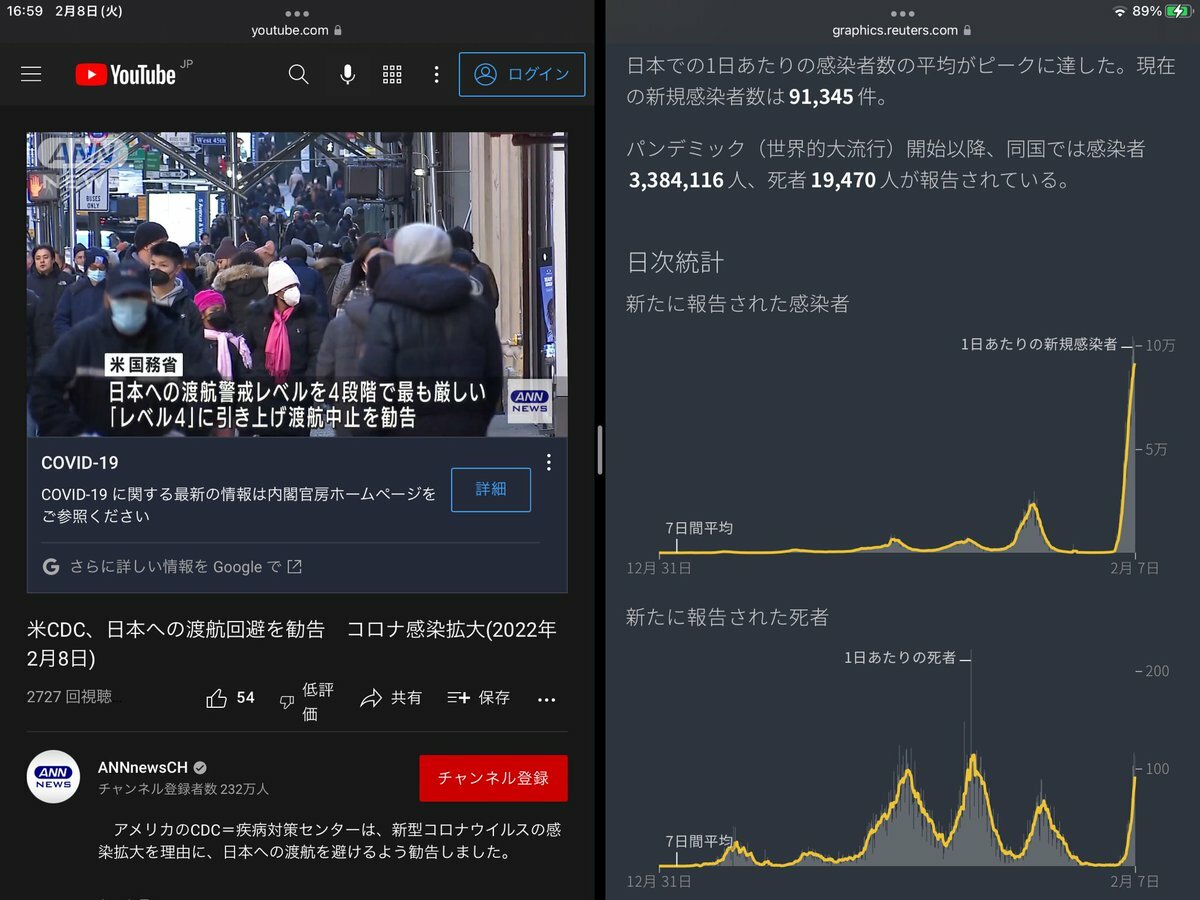Tap the 10万 axis label on infections chart
Viewport: 1200px width, 900px height.
tap(1160, 346)
